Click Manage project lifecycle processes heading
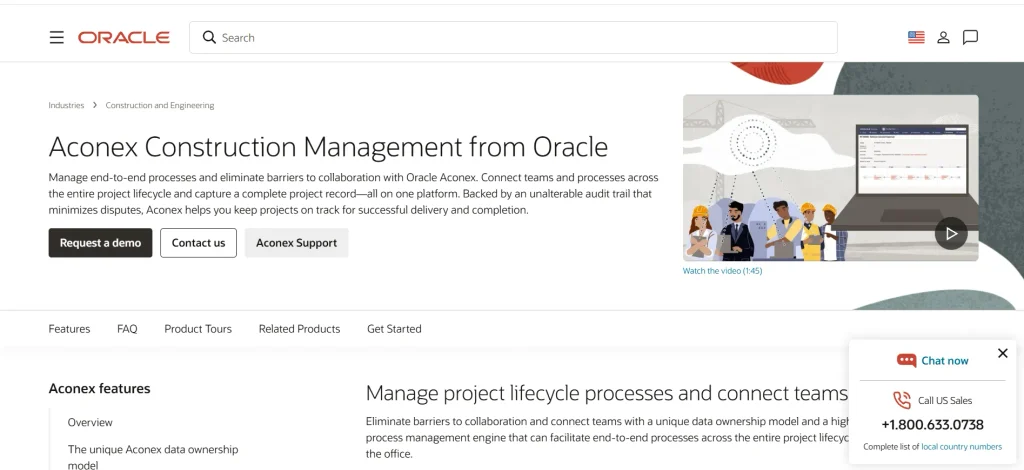This screenshot has height=470, width=1024. (607, 393)
